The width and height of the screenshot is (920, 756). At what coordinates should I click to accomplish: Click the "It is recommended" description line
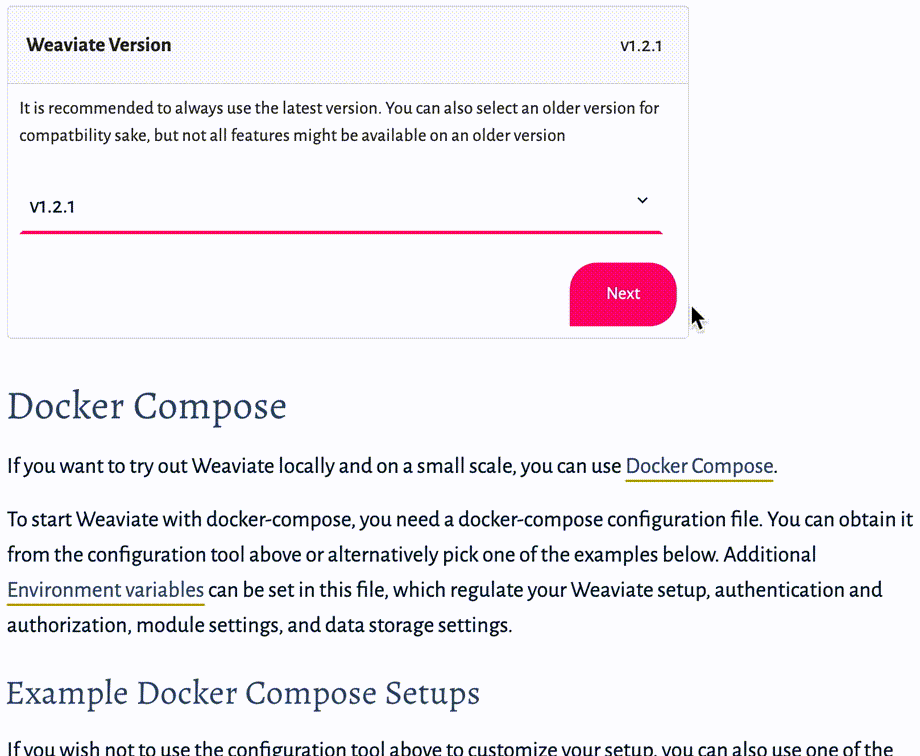coord(339,108)
